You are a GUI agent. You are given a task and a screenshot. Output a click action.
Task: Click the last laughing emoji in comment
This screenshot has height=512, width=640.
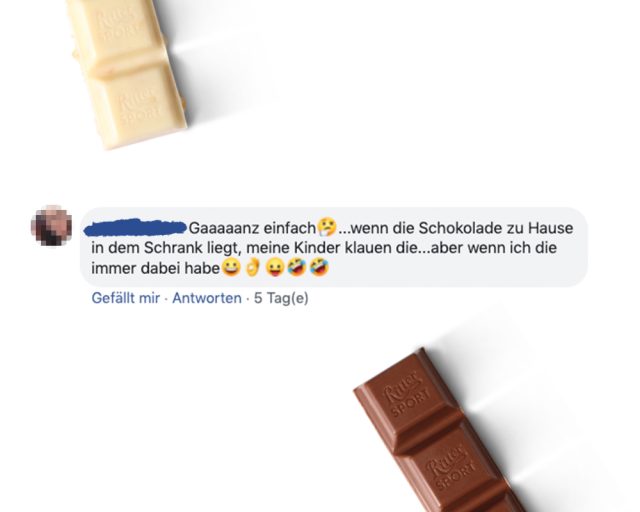click(x=319, y=268)
